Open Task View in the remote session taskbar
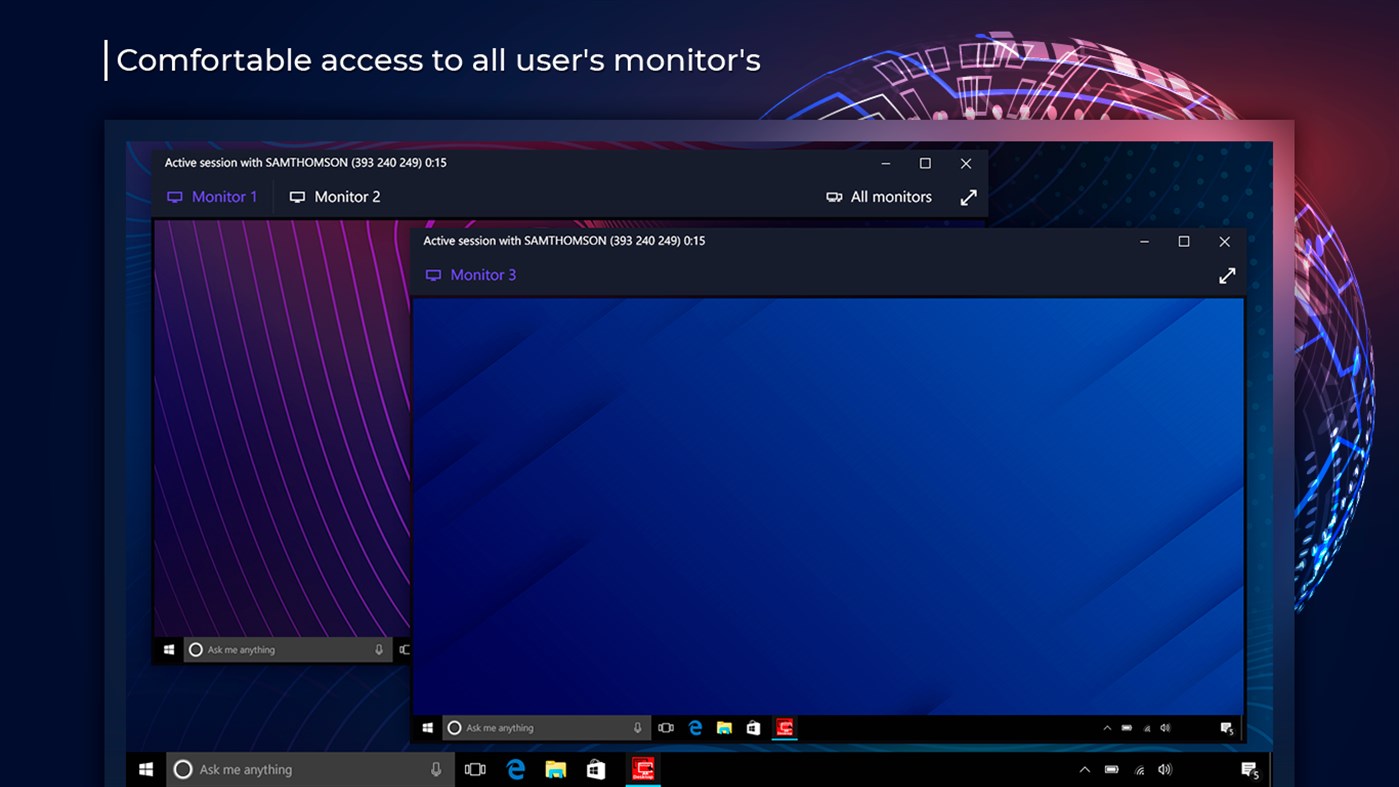 pyautogui.click(x=666, y=727)
